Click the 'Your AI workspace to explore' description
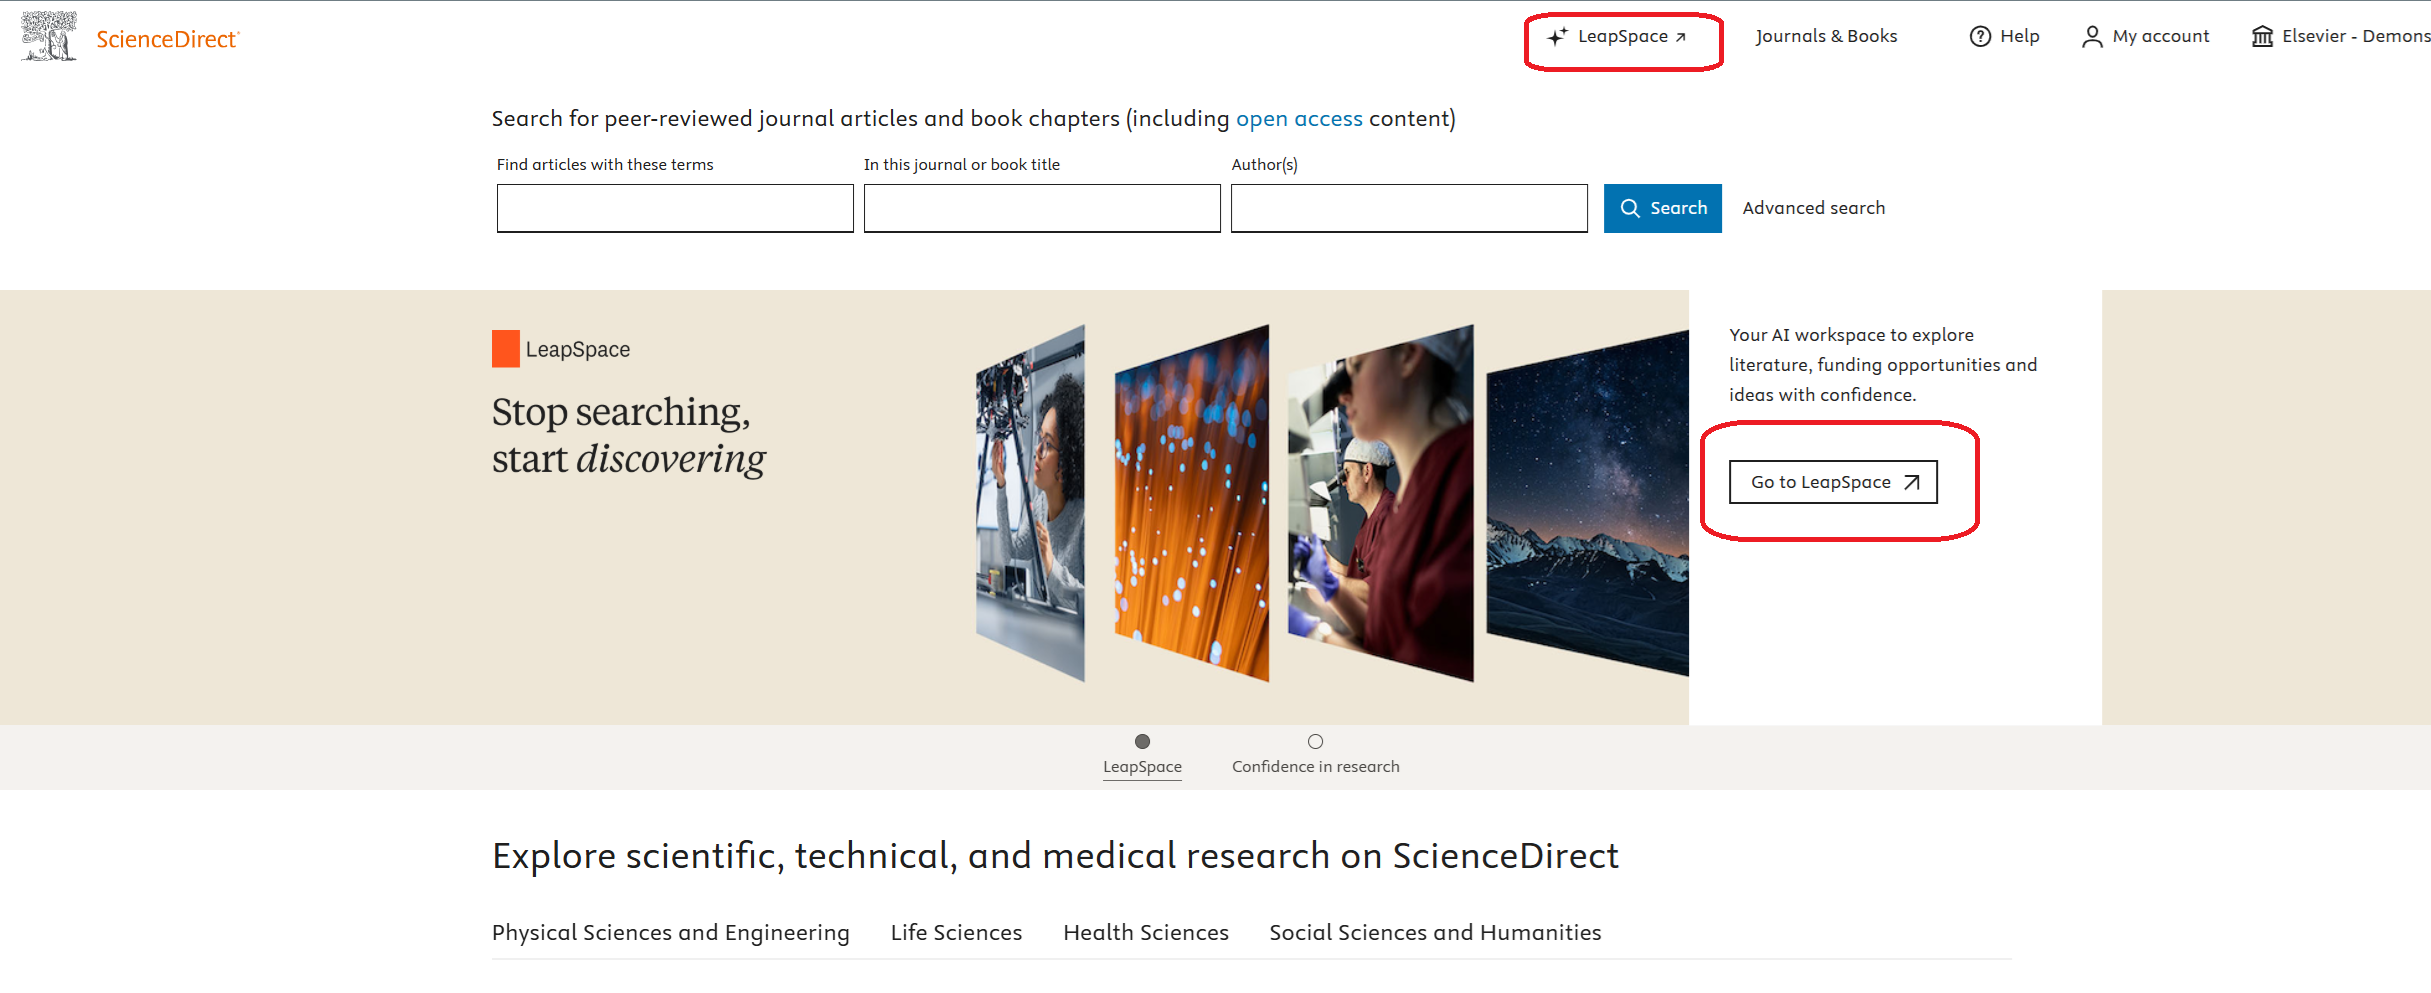The height and width of the screenshot is (993, 2431). 1883,365
